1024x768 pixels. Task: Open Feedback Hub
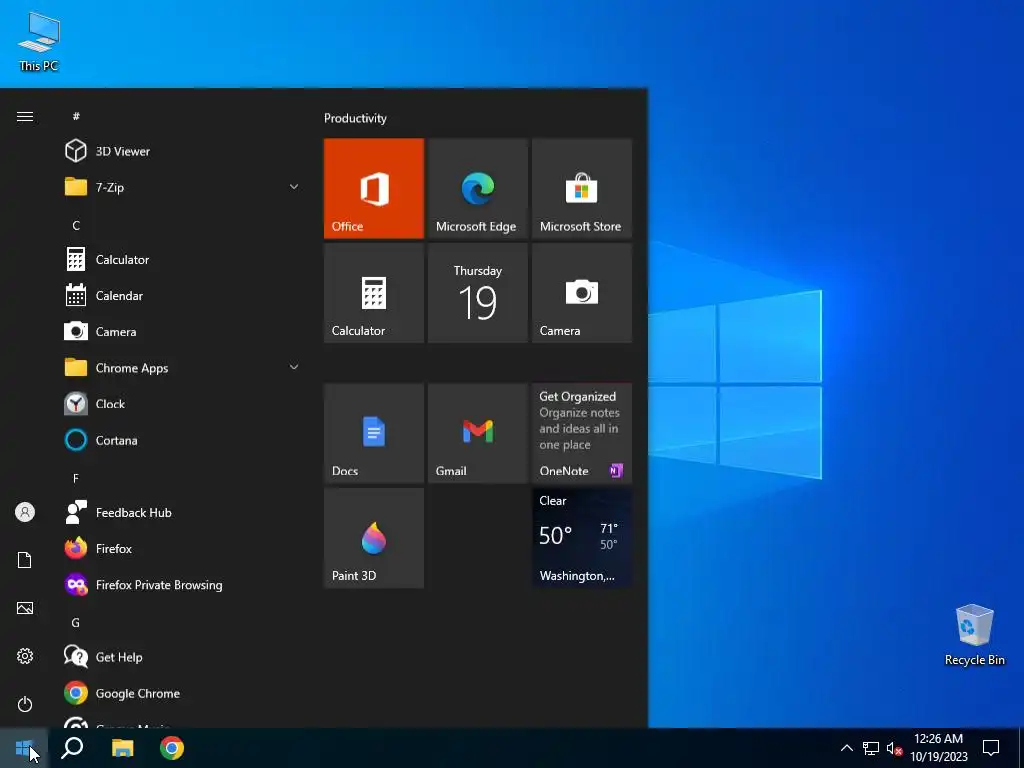pos(183,513)
